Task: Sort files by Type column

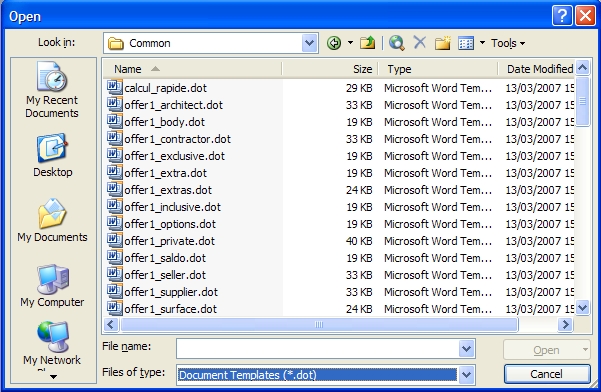Action: pos(438,69)
